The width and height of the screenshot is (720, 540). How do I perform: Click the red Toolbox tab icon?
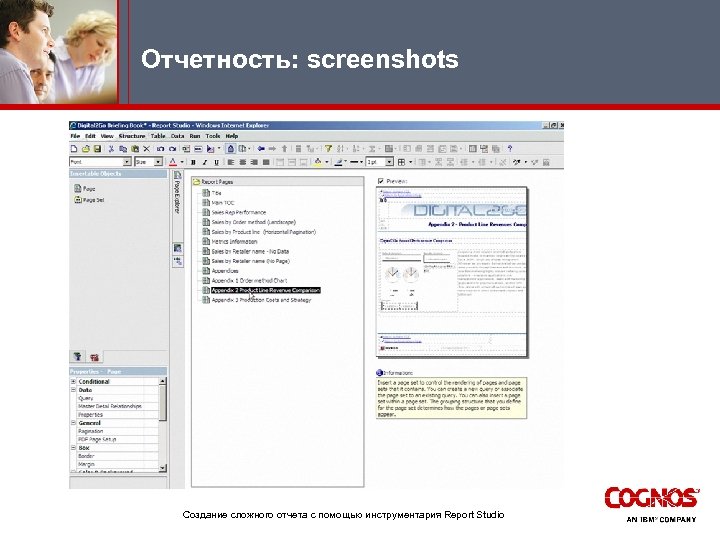pyautogui.click(x=95, y=357)
